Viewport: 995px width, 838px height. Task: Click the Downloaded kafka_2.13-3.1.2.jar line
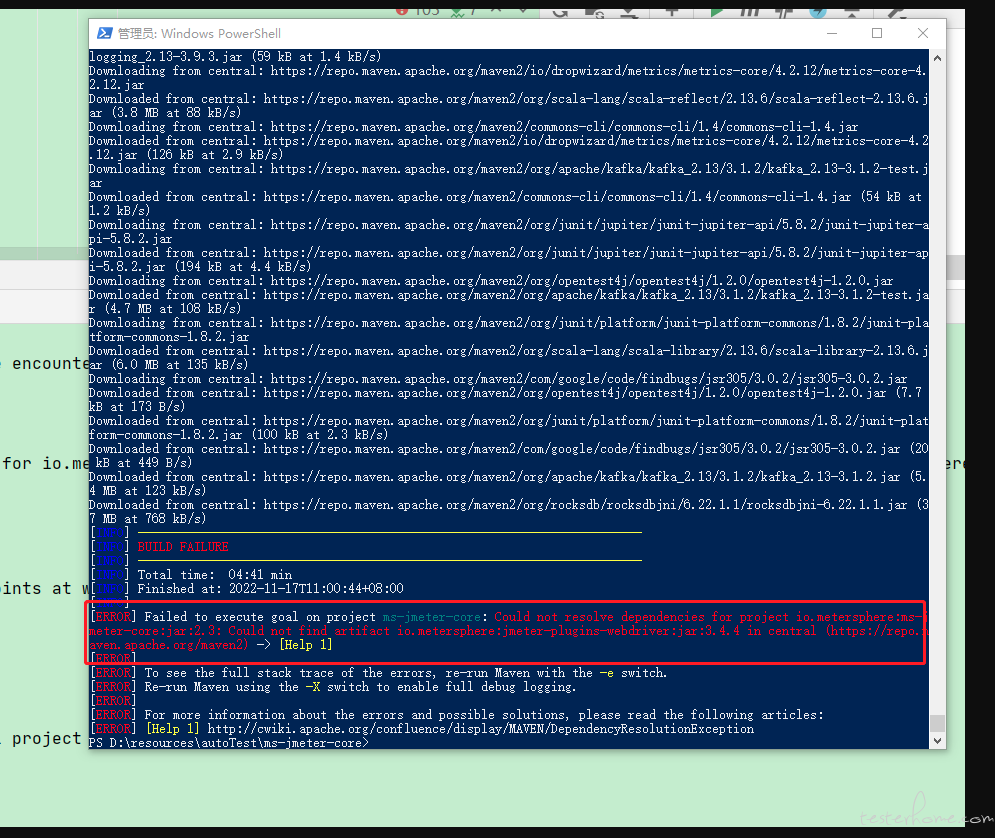tap(508, 484)
